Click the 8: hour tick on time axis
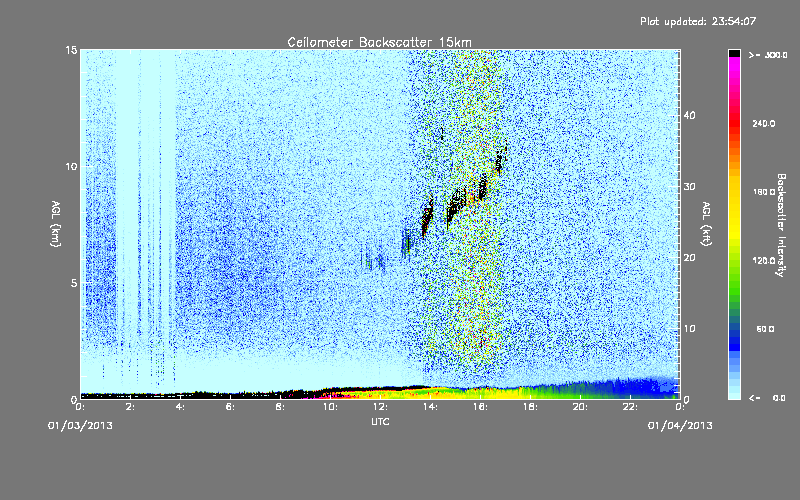The height and width of the screenshot is (500, 800). tap(281, 407)
